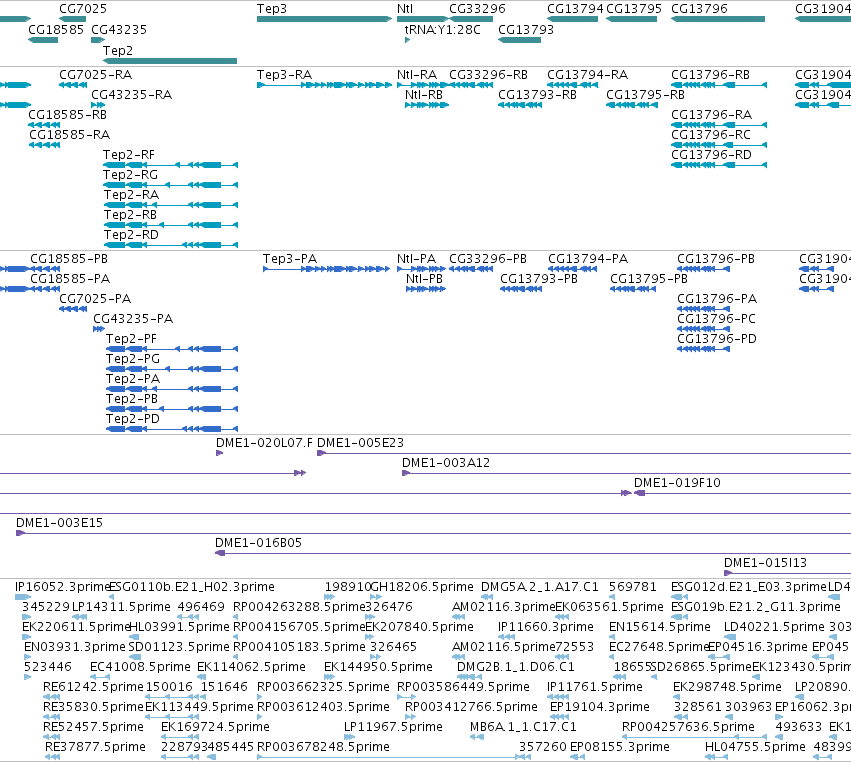Select protein Tep3-PA

[290, 258]
